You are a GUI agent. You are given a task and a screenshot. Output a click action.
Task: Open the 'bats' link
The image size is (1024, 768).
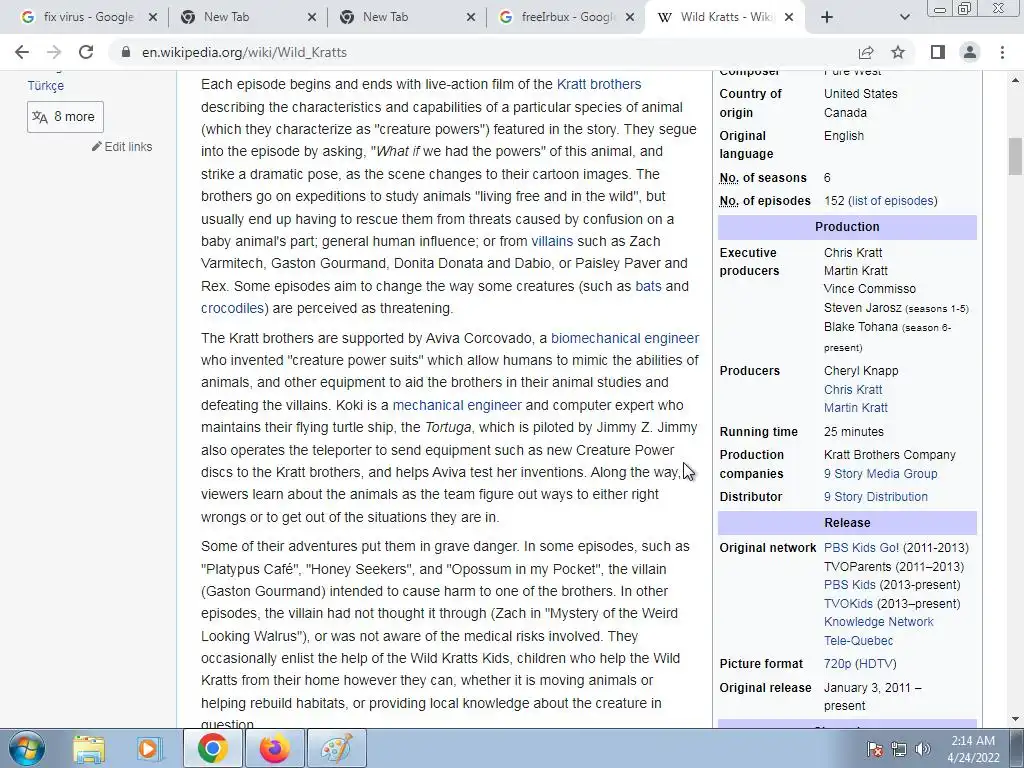pos(648,286)
